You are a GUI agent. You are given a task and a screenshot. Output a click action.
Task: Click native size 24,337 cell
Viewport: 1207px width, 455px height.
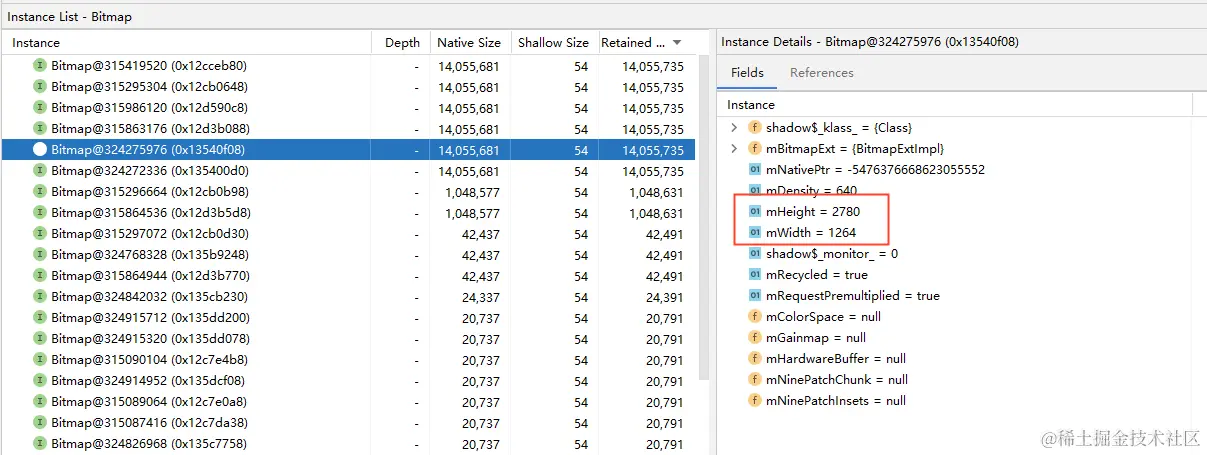(480, 297)
